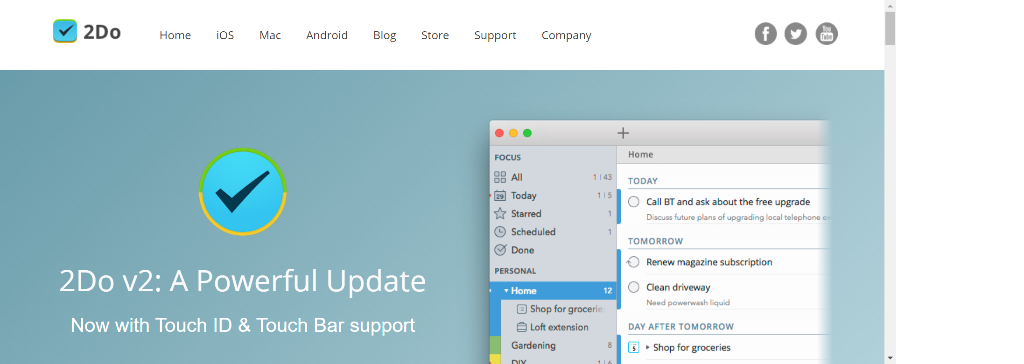The width and height of the screenshot is (1024, 364).
Task: Click the page scrollbar down arrow
Action: pyautogui.click(x=889, y=358)
